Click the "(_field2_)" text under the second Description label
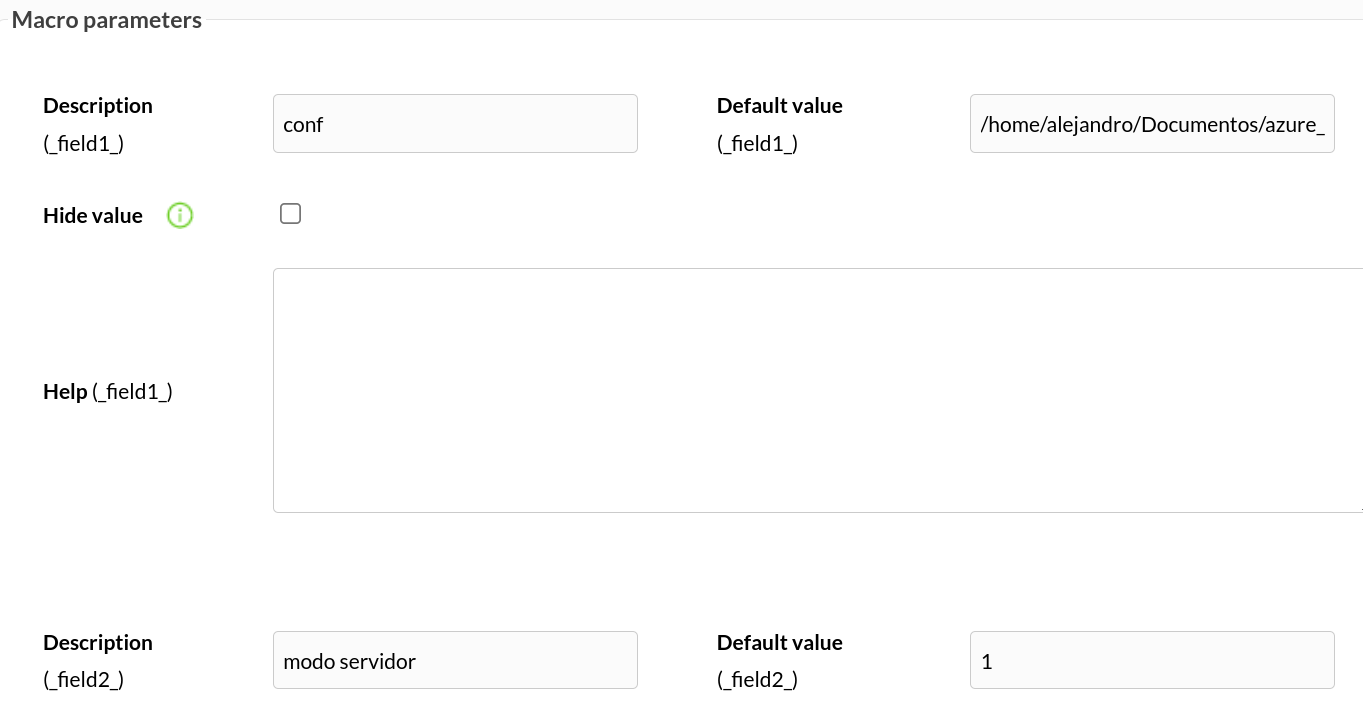This screenshot has height=707, width=1363. coord(84,681)
